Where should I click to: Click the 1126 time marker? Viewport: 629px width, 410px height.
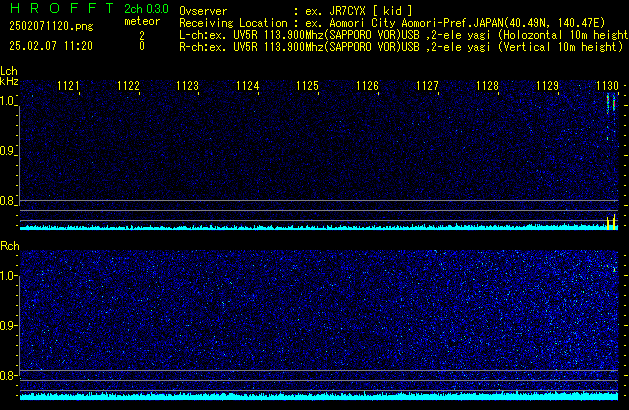[367, 86]
